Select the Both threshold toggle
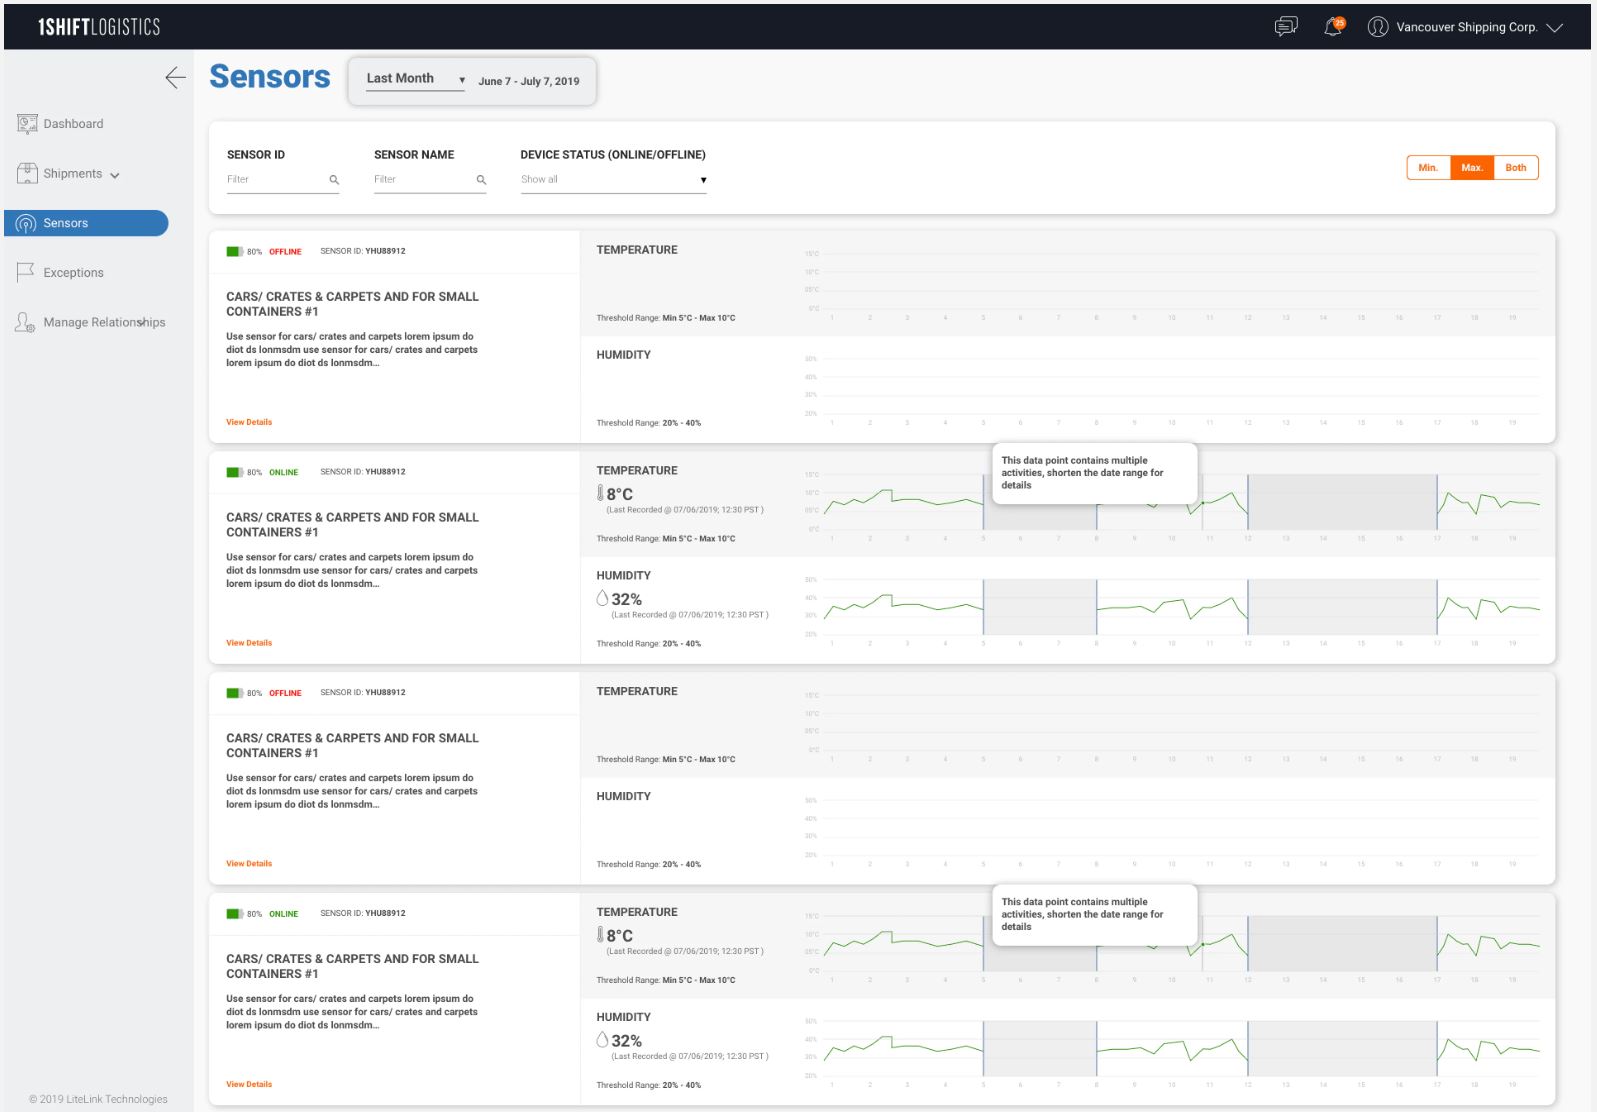Image resolution: width=1597 pixels, height=1112 pixels. (1515, 168)
